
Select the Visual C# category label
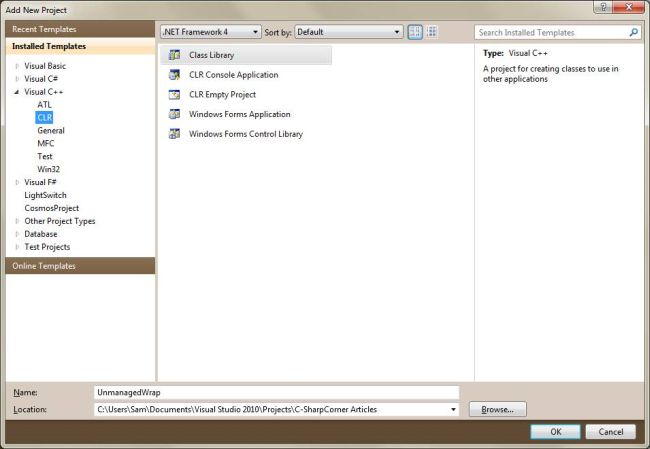41,79
